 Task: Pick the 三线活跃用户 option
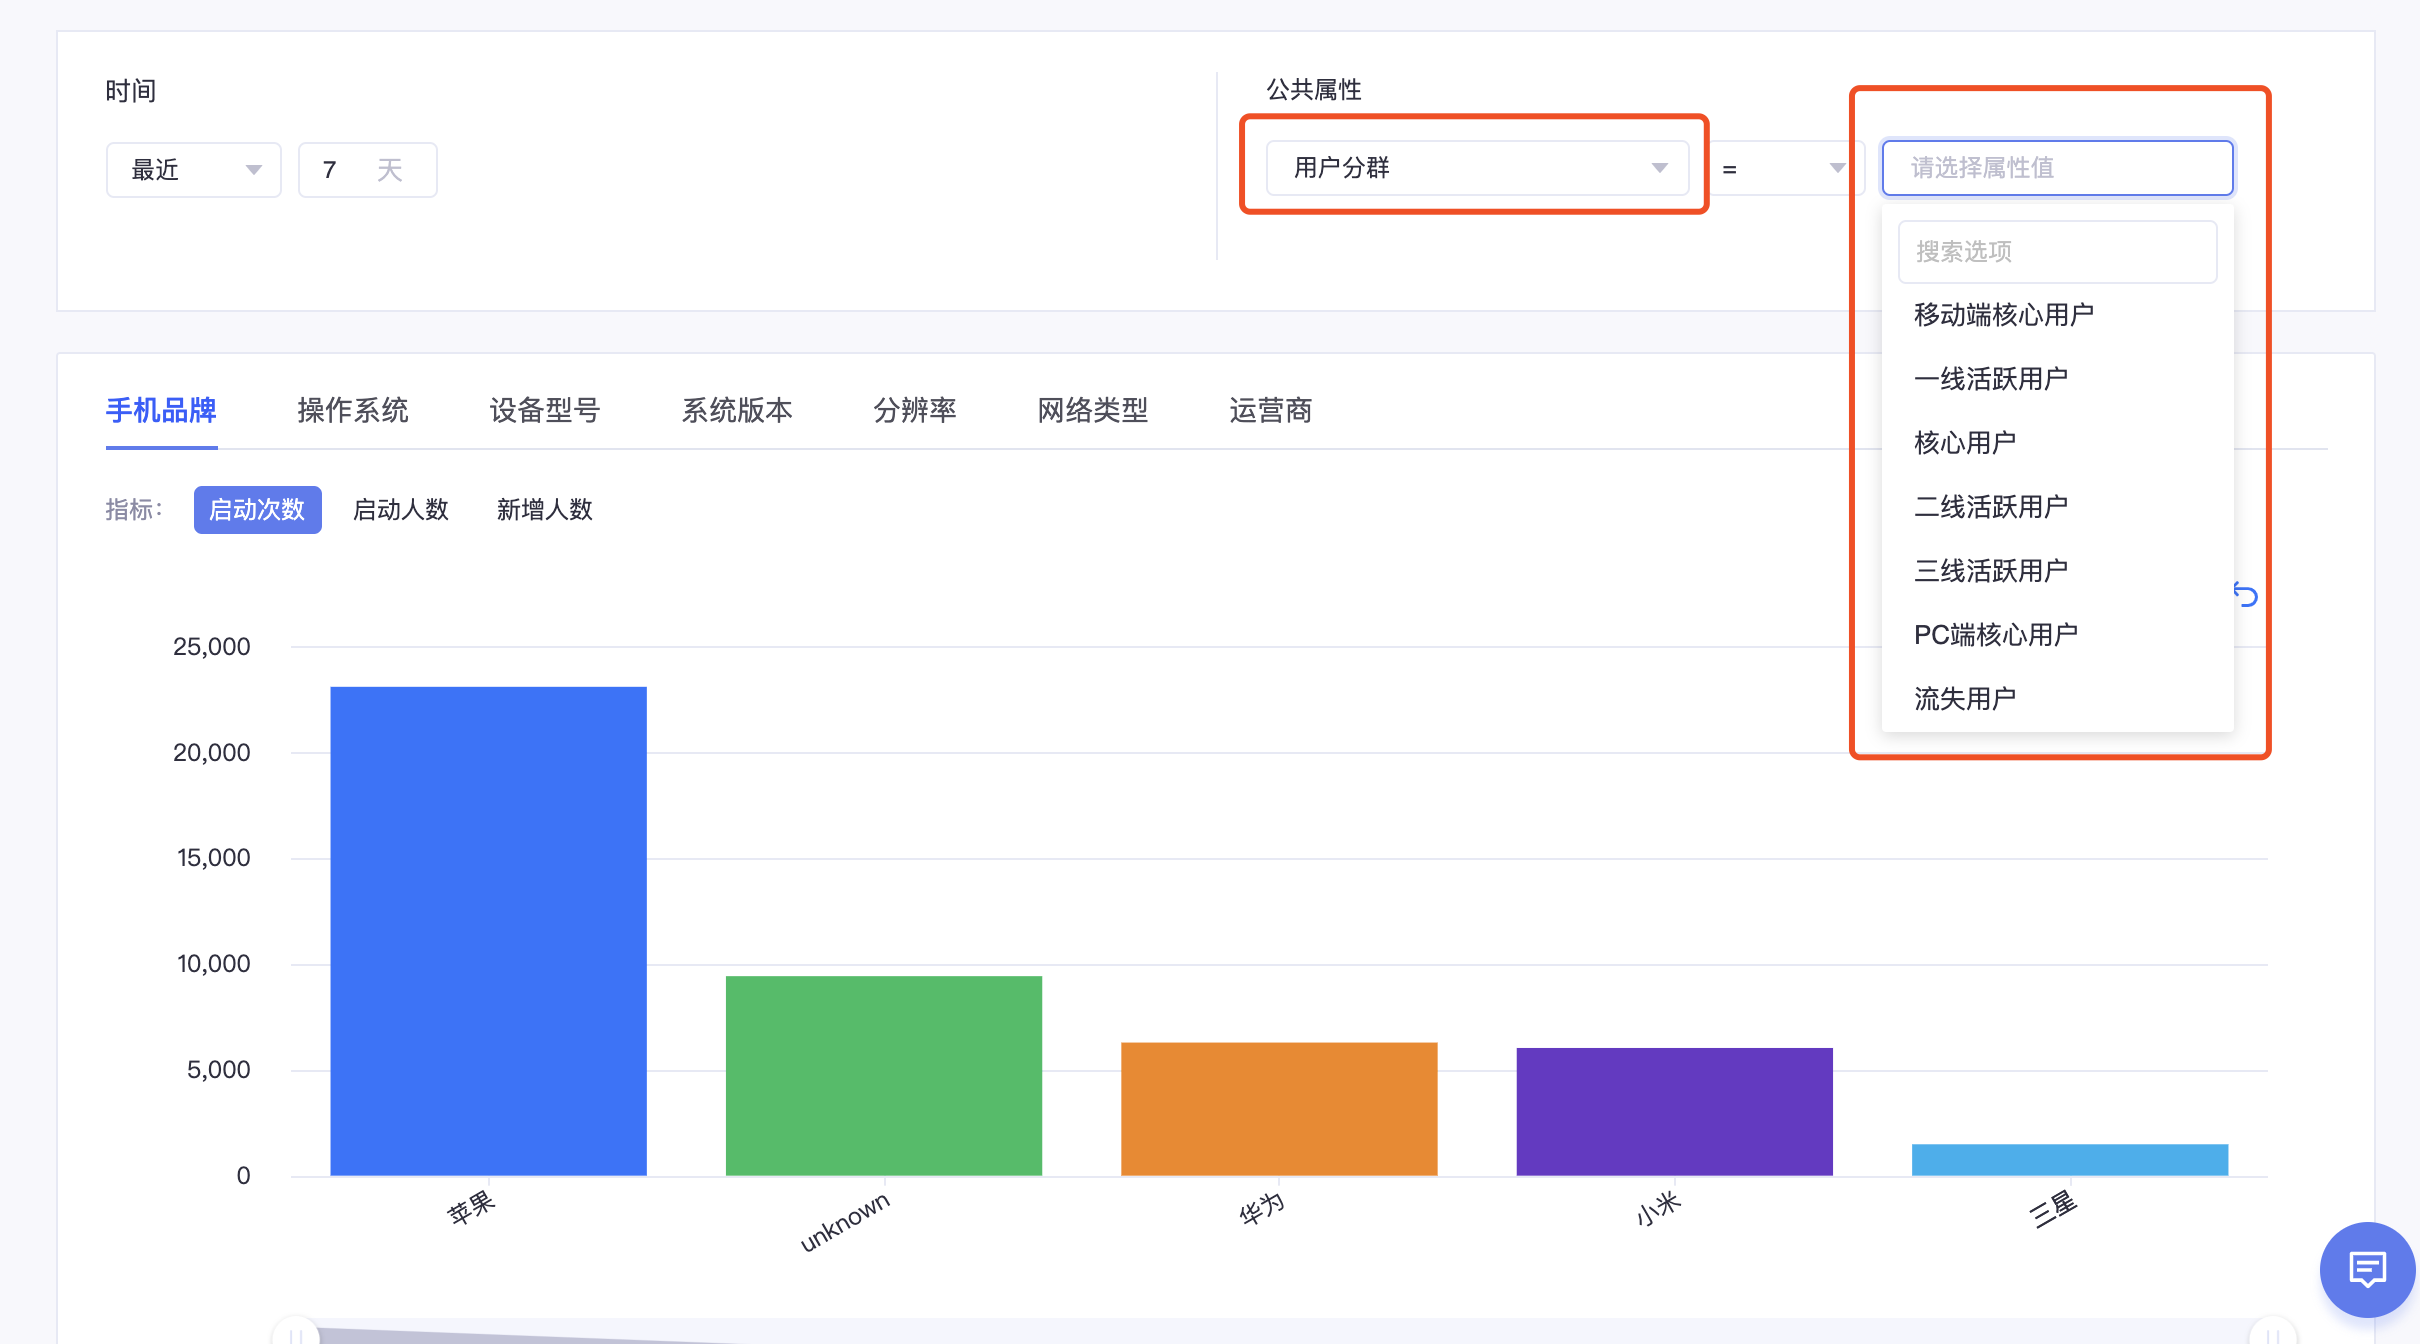[x=2057, y=571]
